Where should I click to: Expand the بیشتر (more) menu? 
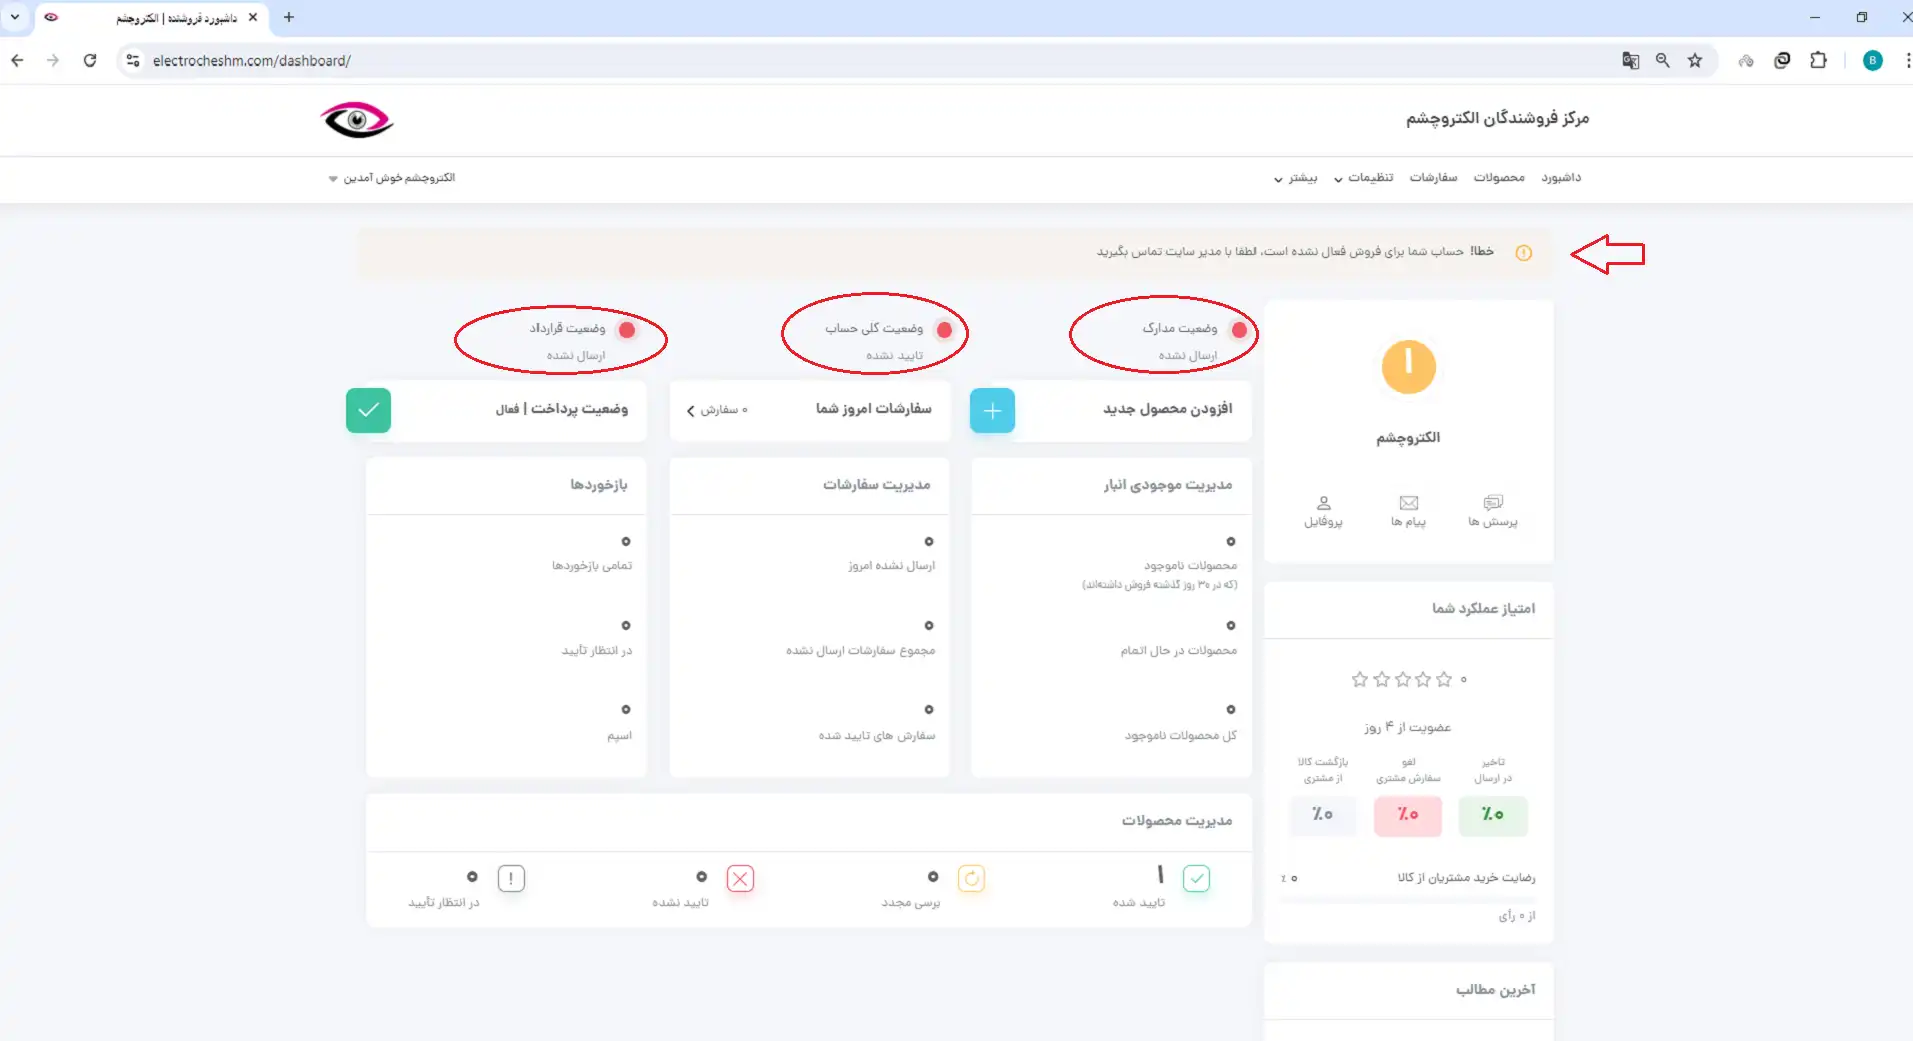click(1295, 178)
